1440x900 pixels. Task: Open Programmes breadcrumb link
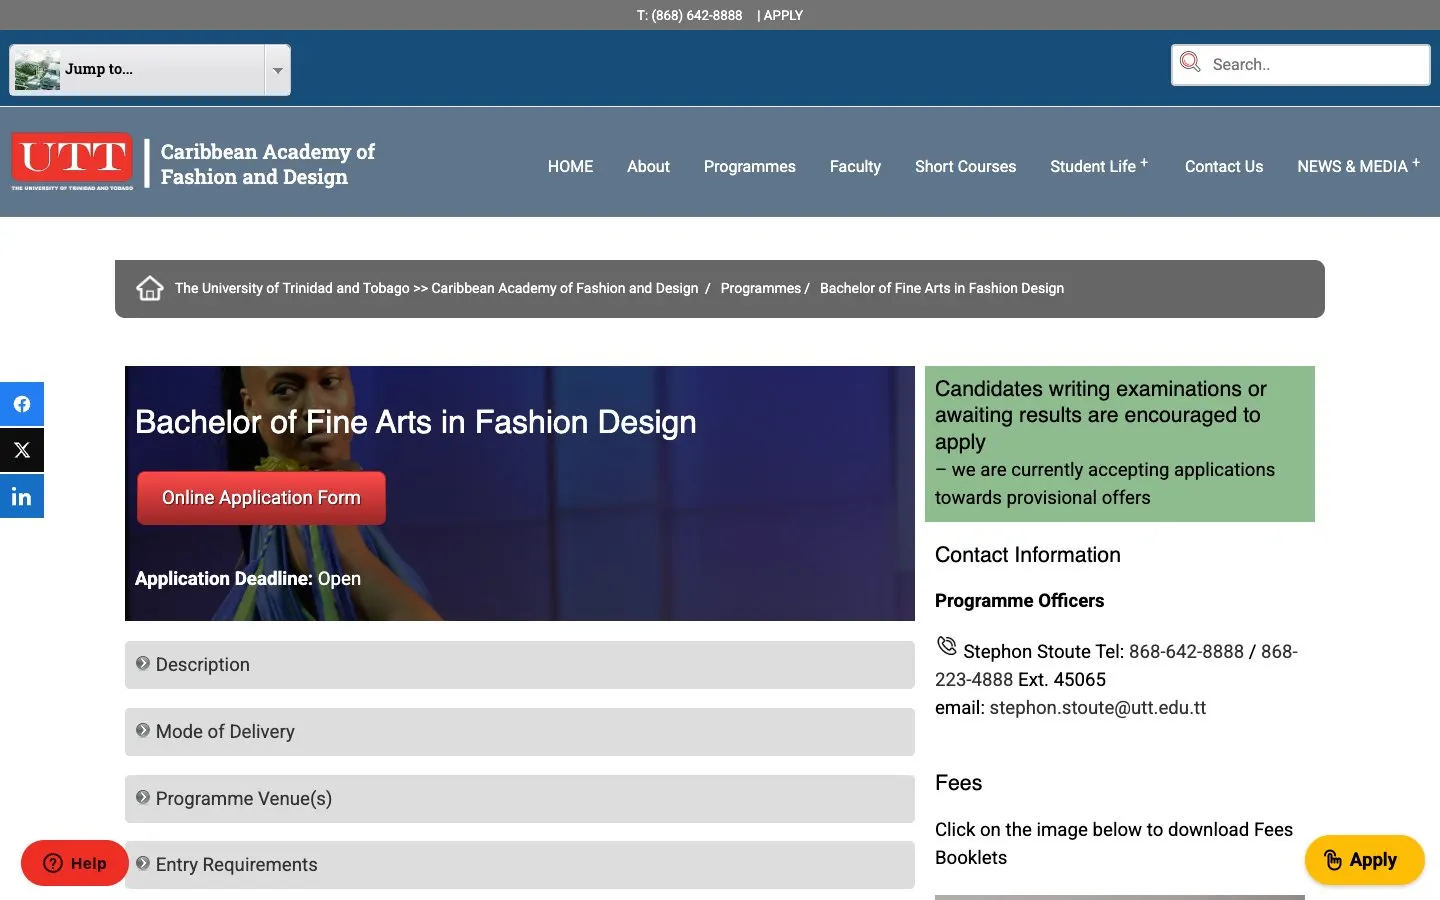(761, 288)
